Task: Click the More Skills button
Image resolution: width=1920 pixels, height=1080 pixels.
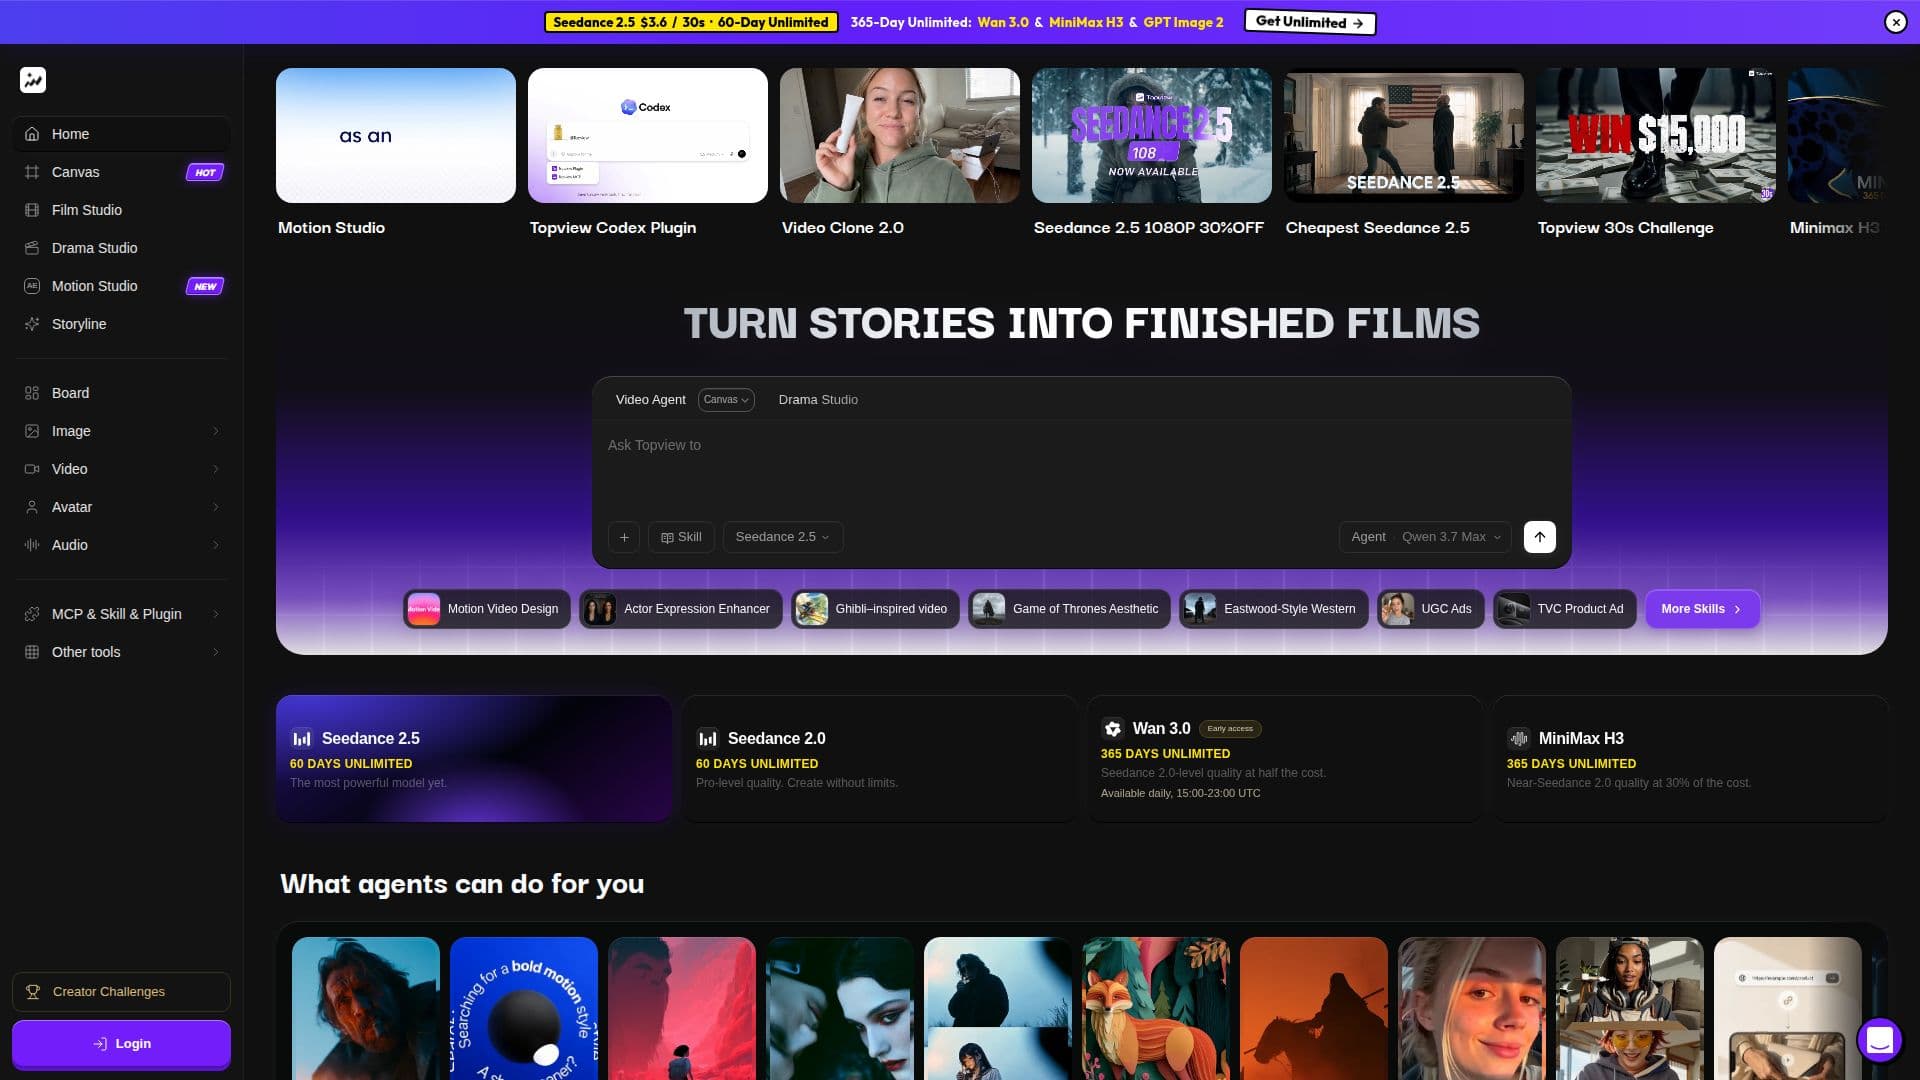Action: [x=1702, y=609]
